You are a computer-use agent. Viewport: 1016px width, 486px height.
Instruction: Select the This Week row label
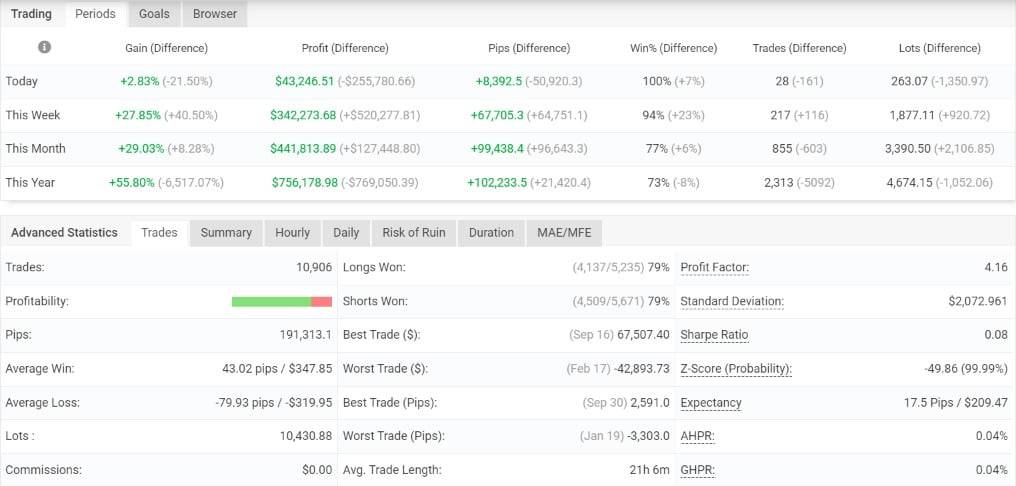pyautogui.click(x=33, y=115)
